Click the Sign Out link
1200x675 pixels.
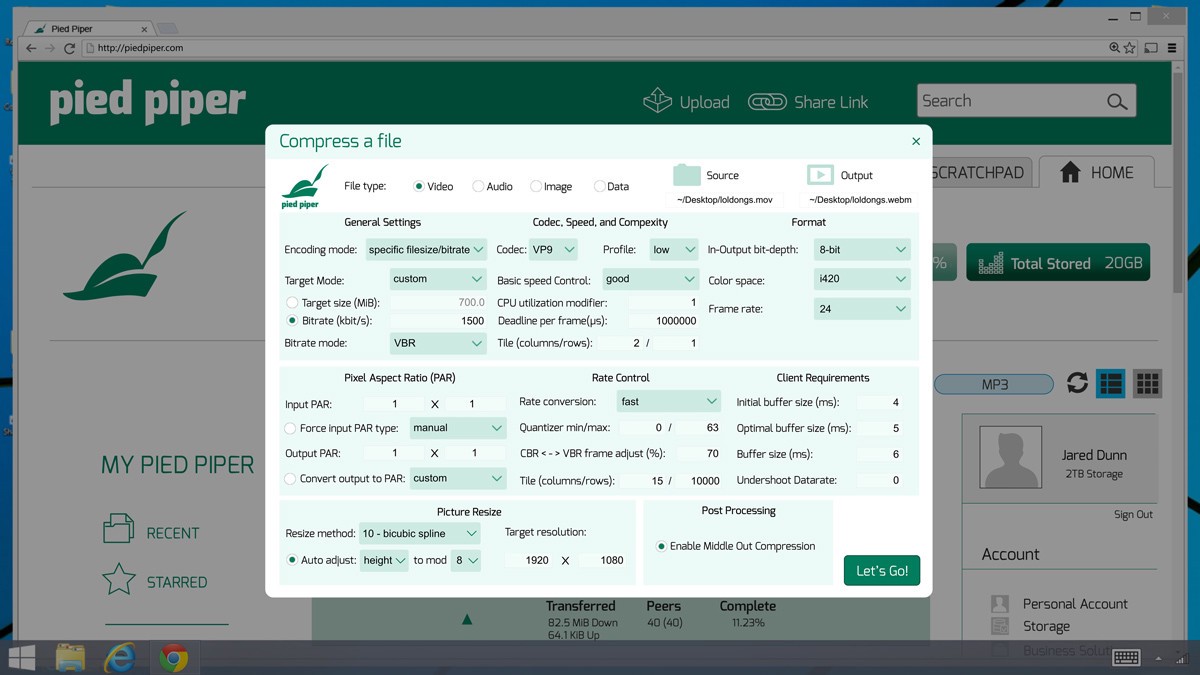pos(1133,514)
